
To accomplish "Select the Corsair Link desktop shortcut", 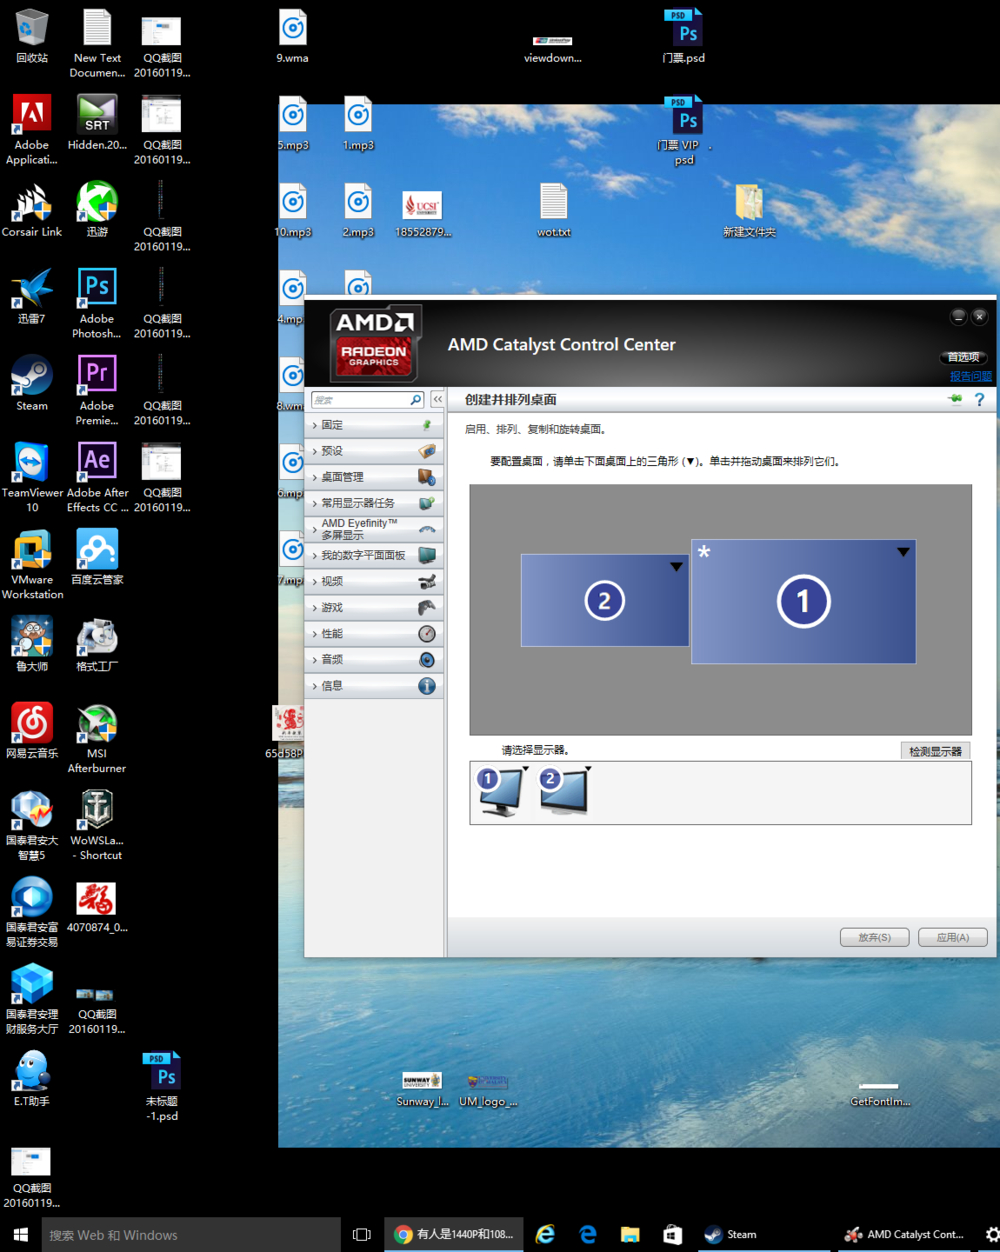I will coord(32,210).
